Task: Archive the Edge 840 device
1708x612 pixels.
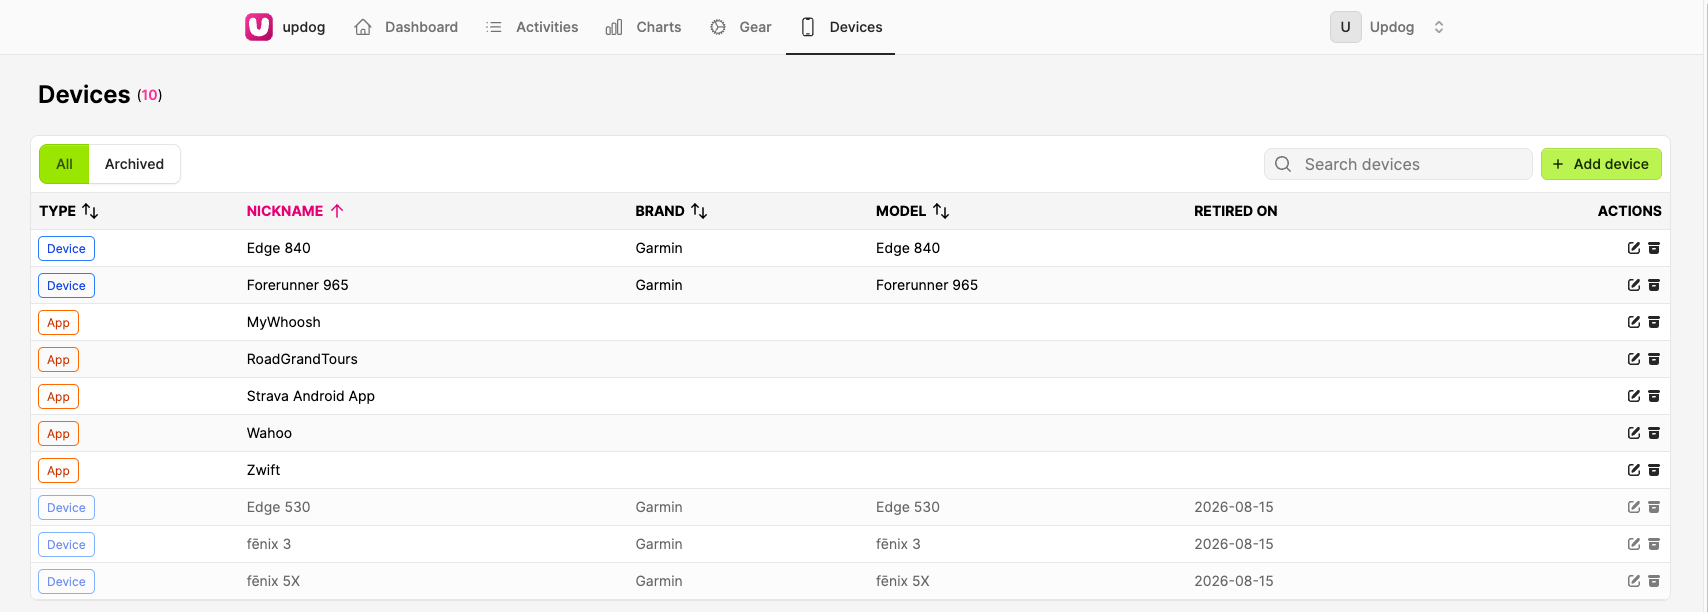Action: click(1654, 248)
